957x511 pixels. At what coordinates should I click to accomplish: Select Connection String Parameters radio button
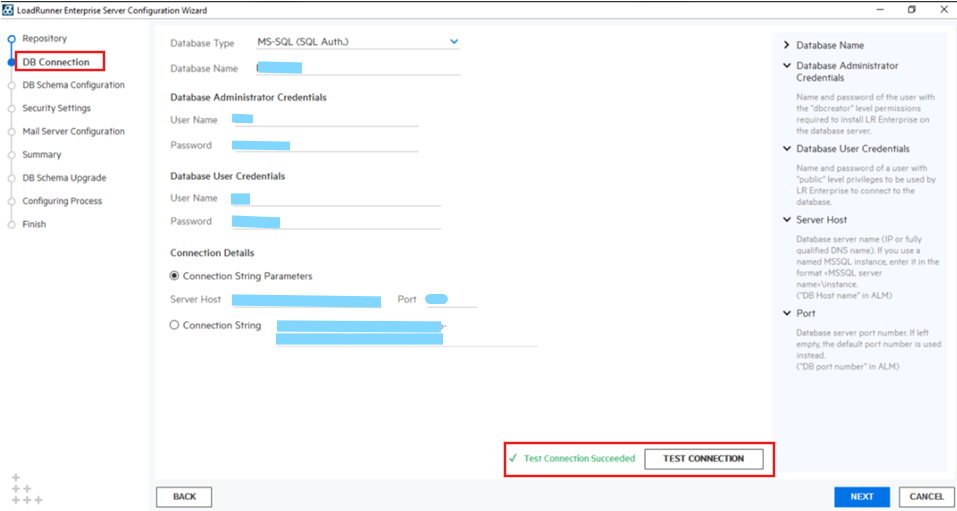175,276
